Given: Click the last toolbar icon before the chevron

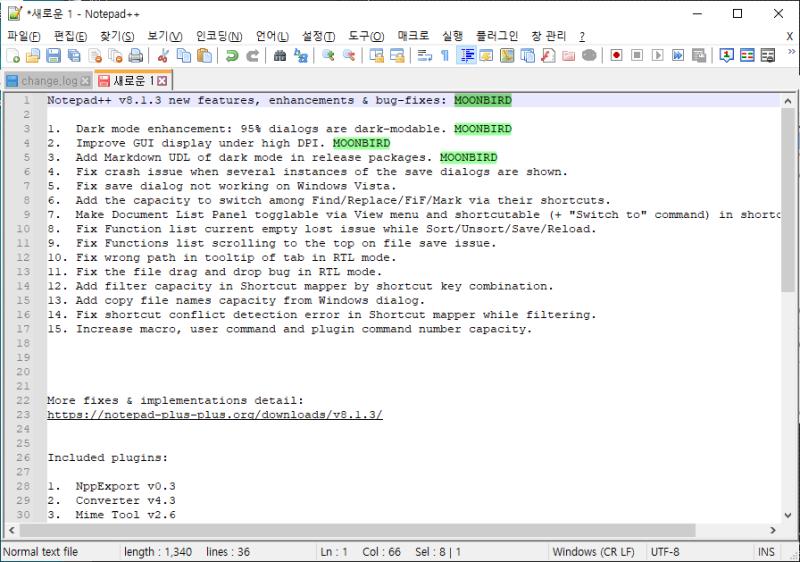Looking at the screenshot, I should click(x=767, y=56).
